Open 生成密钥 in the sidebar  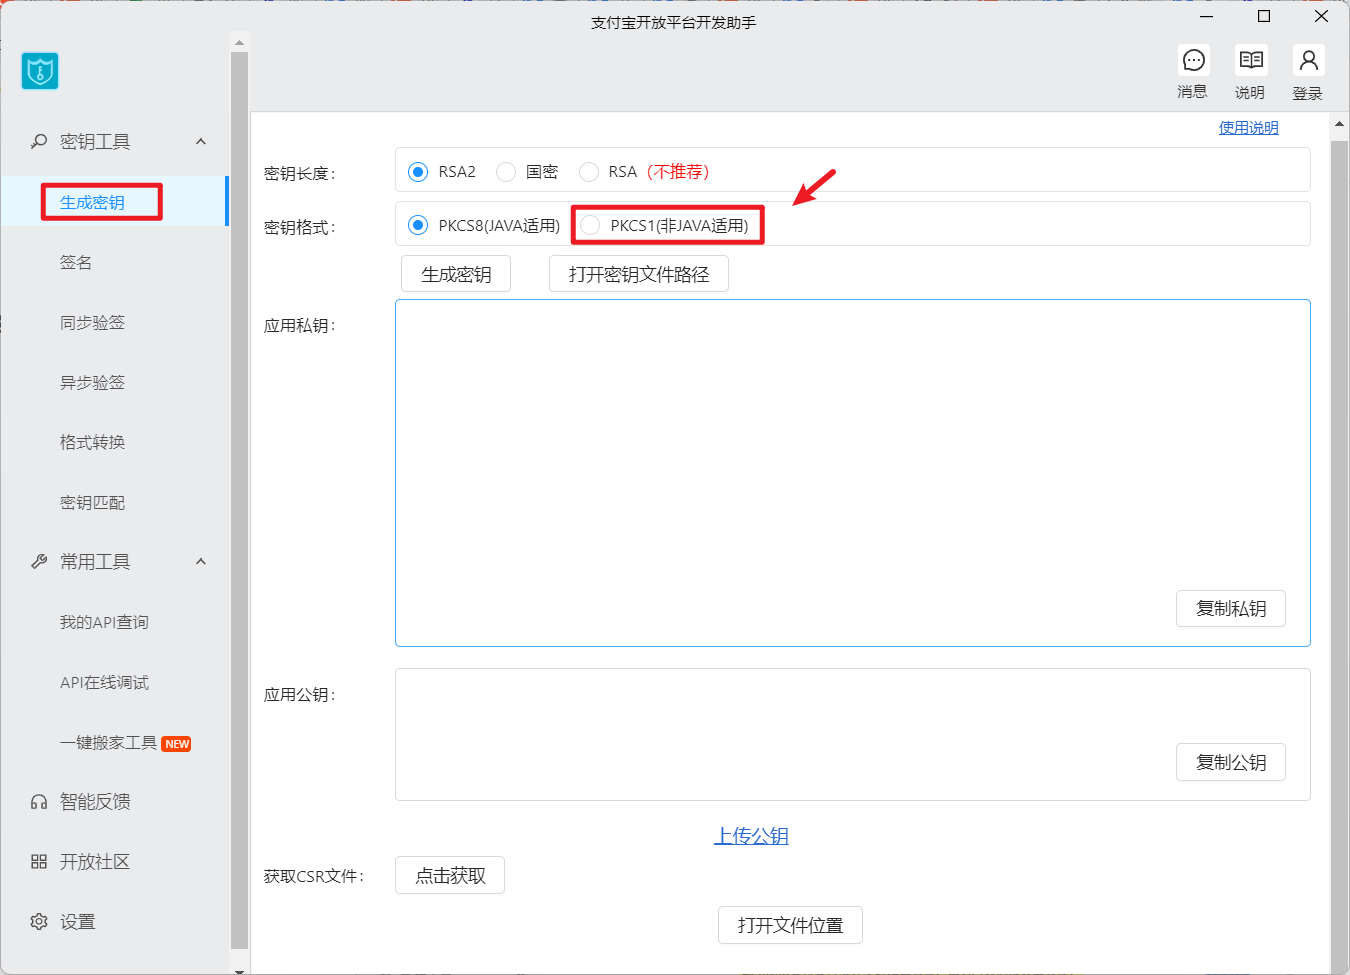[114, 202]
